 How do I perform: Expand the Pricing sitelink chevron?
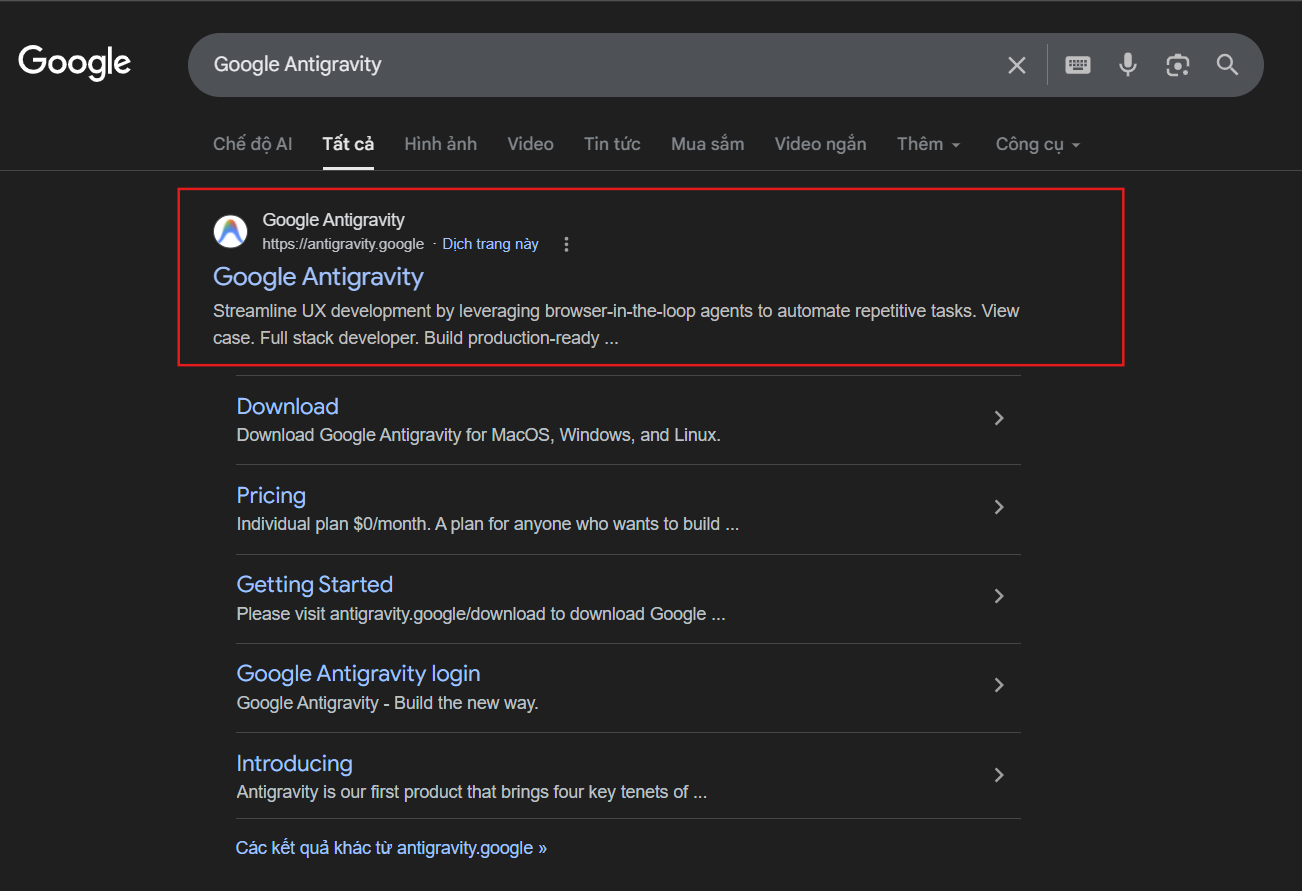click(998, 507)
